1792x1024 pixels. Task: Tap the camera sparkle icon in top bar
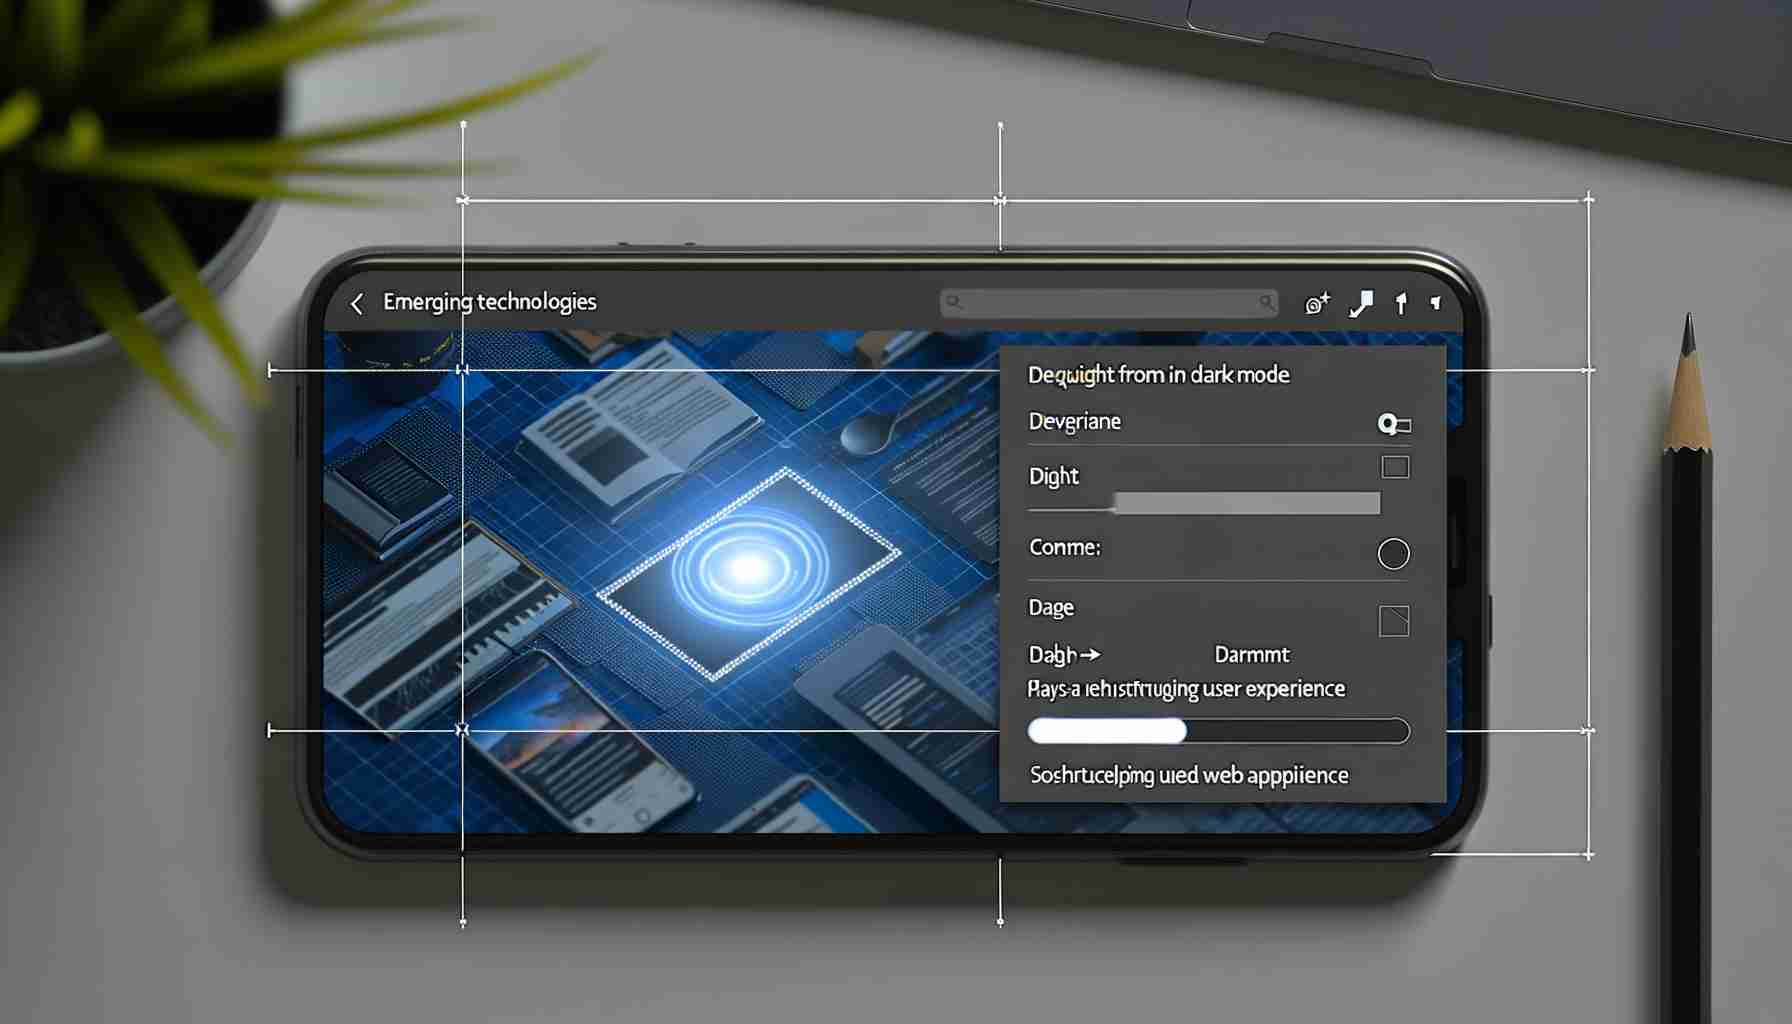tap(1317, 304)
